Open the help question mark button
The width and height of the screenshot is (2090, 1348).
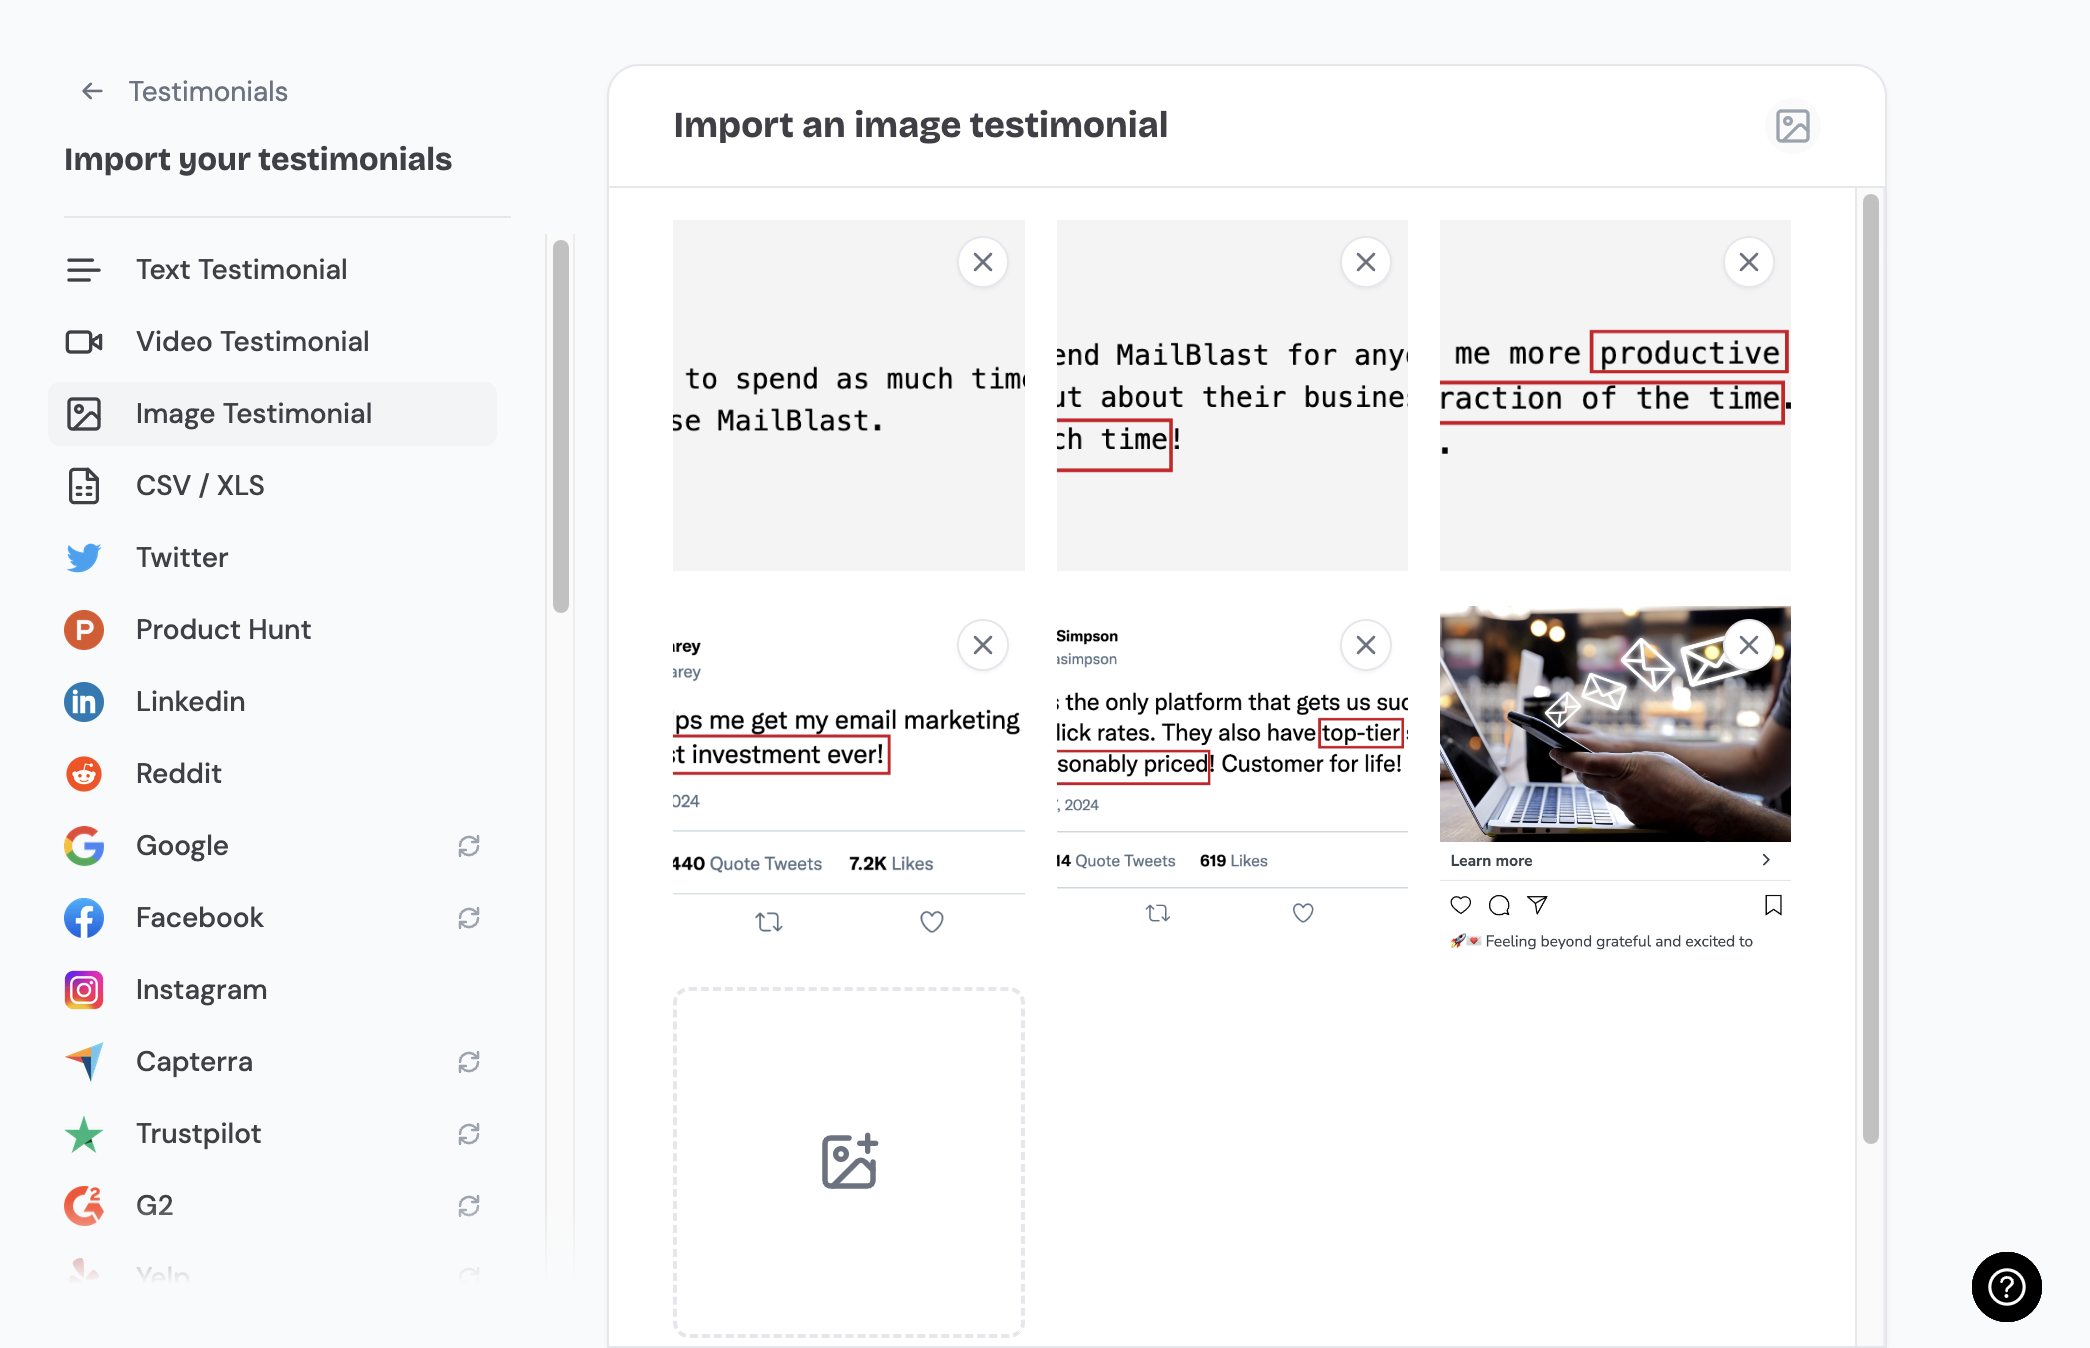coord(2007,1287)
